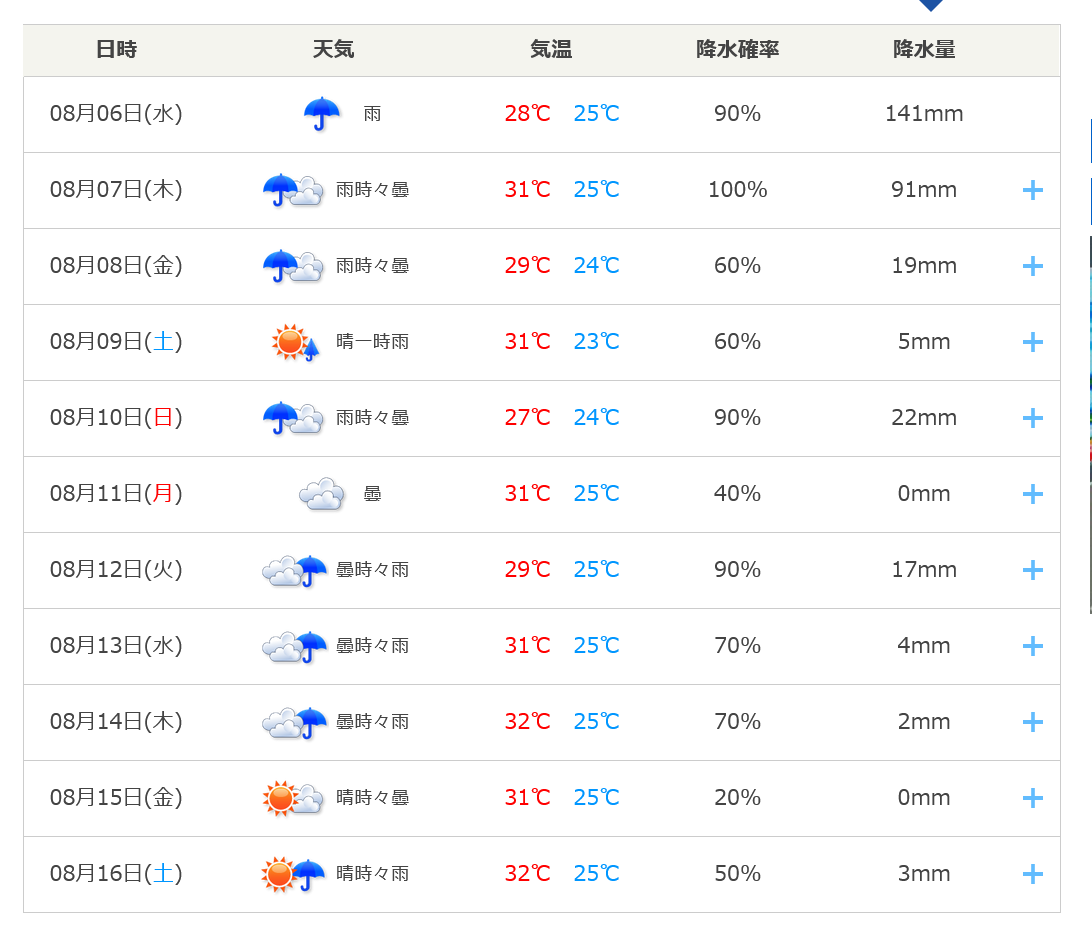Expand the 08月11日(月) row plus icon
Viewport: 1092px width, 949px height.
[x=1033, y=494]
